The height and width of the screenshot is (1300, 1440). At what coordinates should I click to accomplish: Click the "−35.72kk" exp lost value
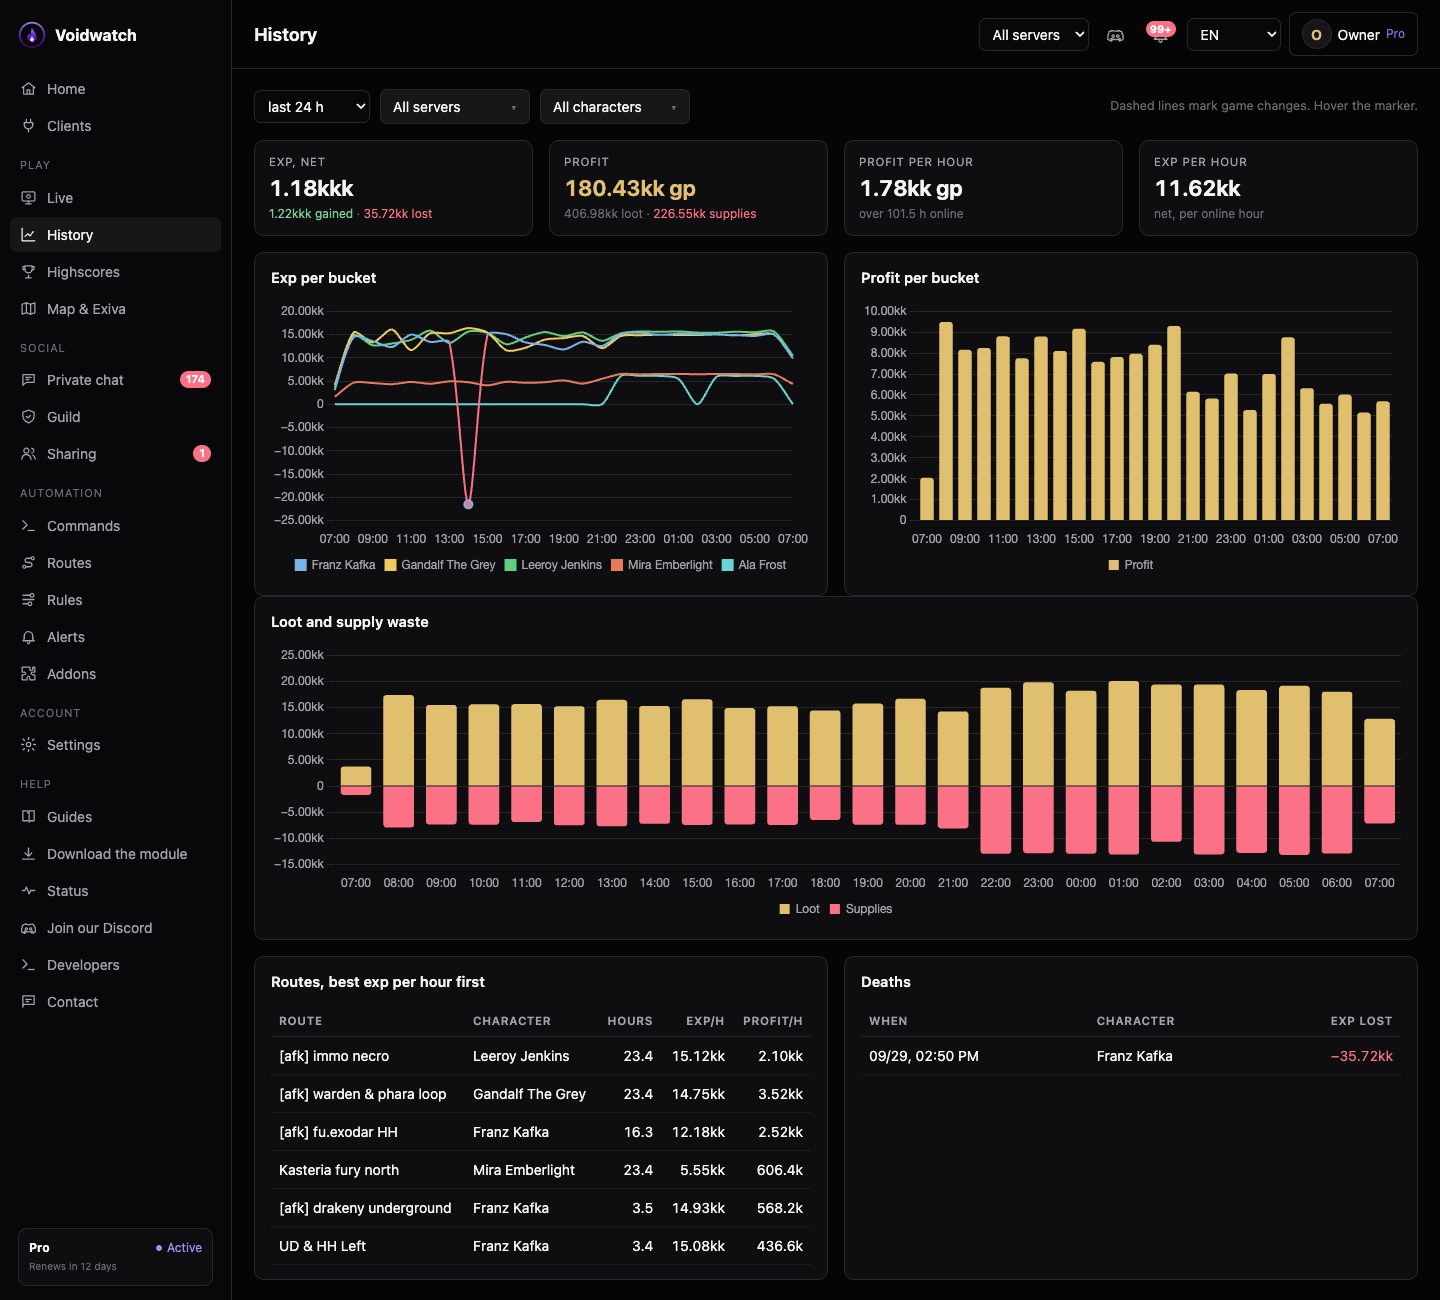tap(1361, 1056)
